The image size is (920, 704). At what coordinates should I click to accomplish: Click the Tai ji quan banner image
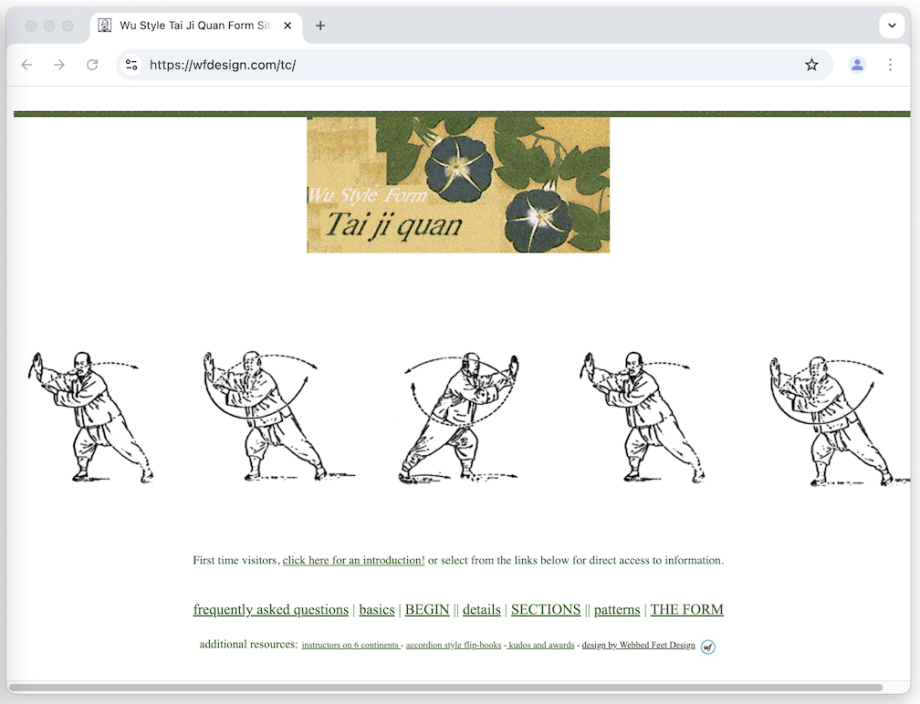[x=458, y=185]
